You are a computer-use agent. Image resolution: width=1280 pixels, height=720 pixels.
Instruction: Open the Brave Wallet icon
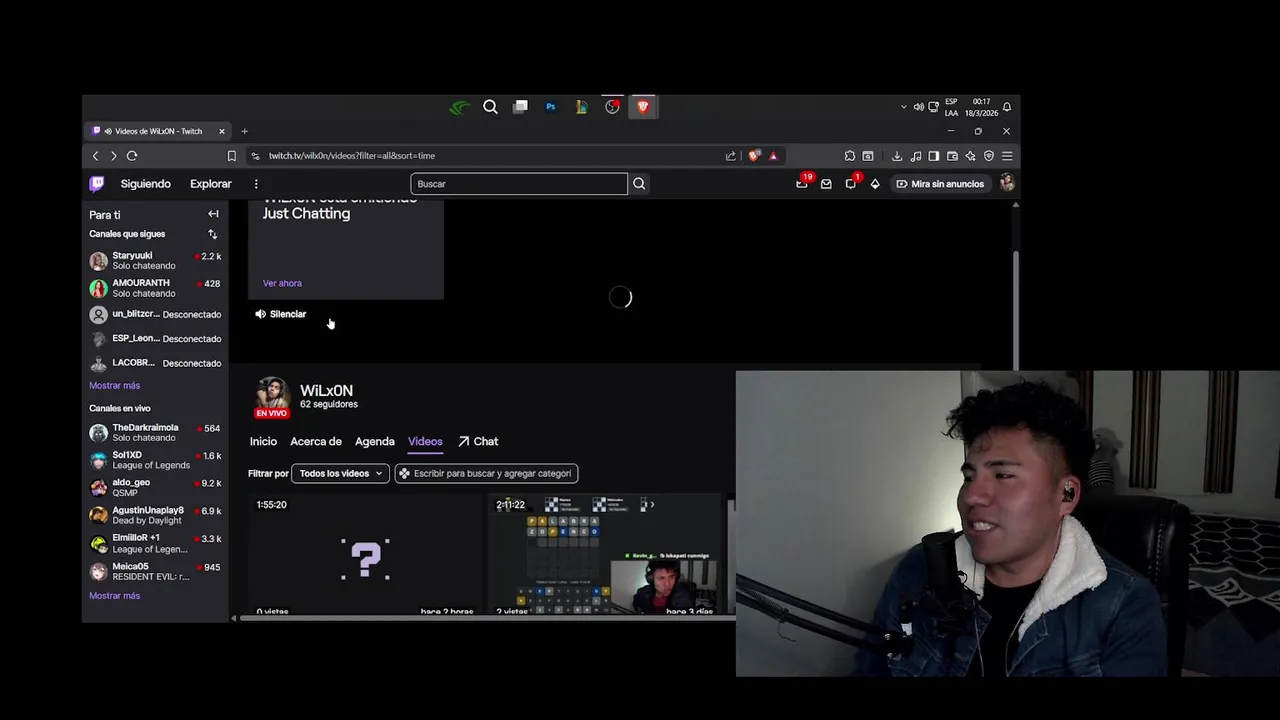(x=953, y=156)
